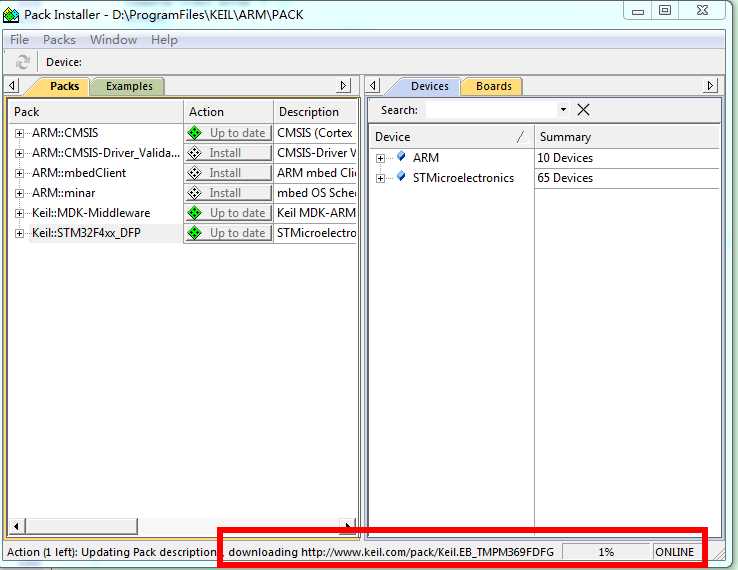The height and width of the screenshot is (570, 738).
Task: Click the right arrow after the Examples tab
Action: 344,86
